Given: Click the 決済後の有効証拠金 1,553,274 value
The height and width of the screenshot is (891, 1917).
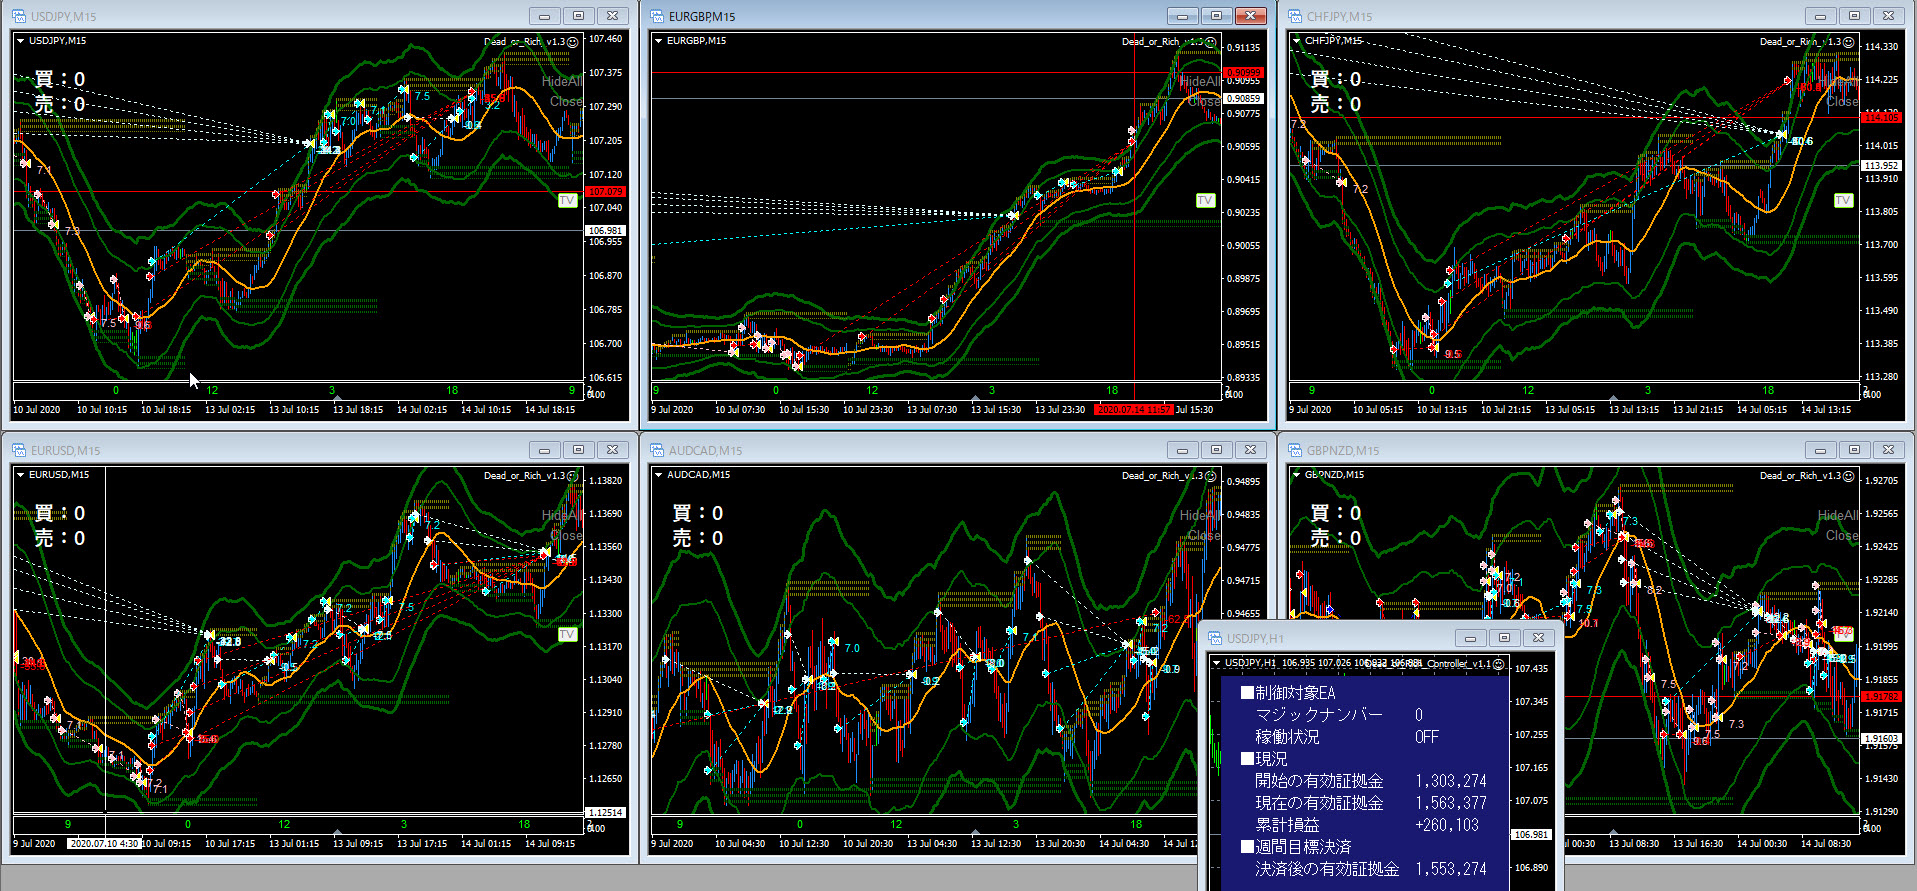Looking at the screenshot, I should point(1450,869).
